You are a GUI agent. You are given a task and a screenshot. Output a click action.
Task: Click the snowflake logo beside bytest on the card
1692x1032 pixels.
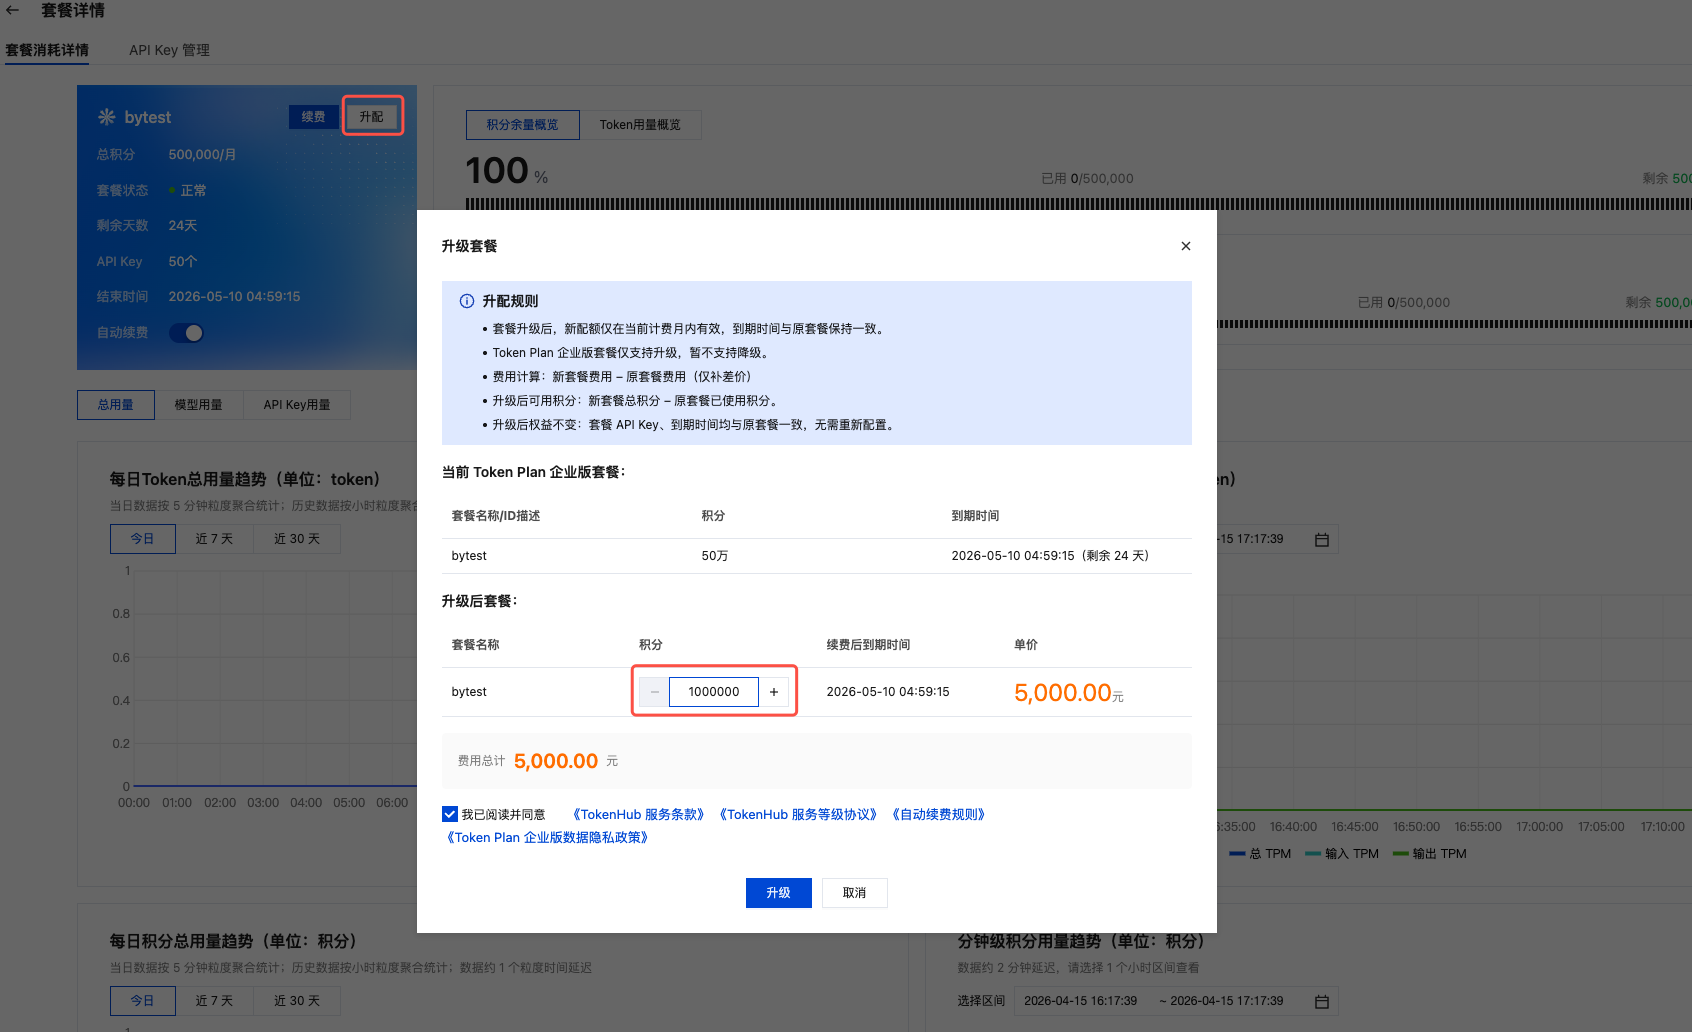coord(106,117)
